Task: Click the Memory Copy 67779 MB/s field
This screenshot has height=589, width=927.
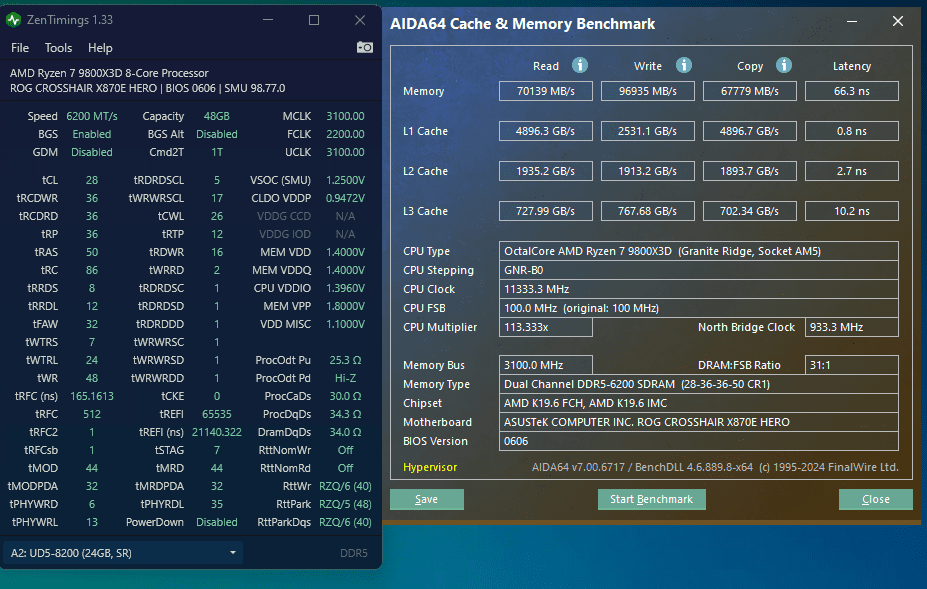Action: (750, 91)
